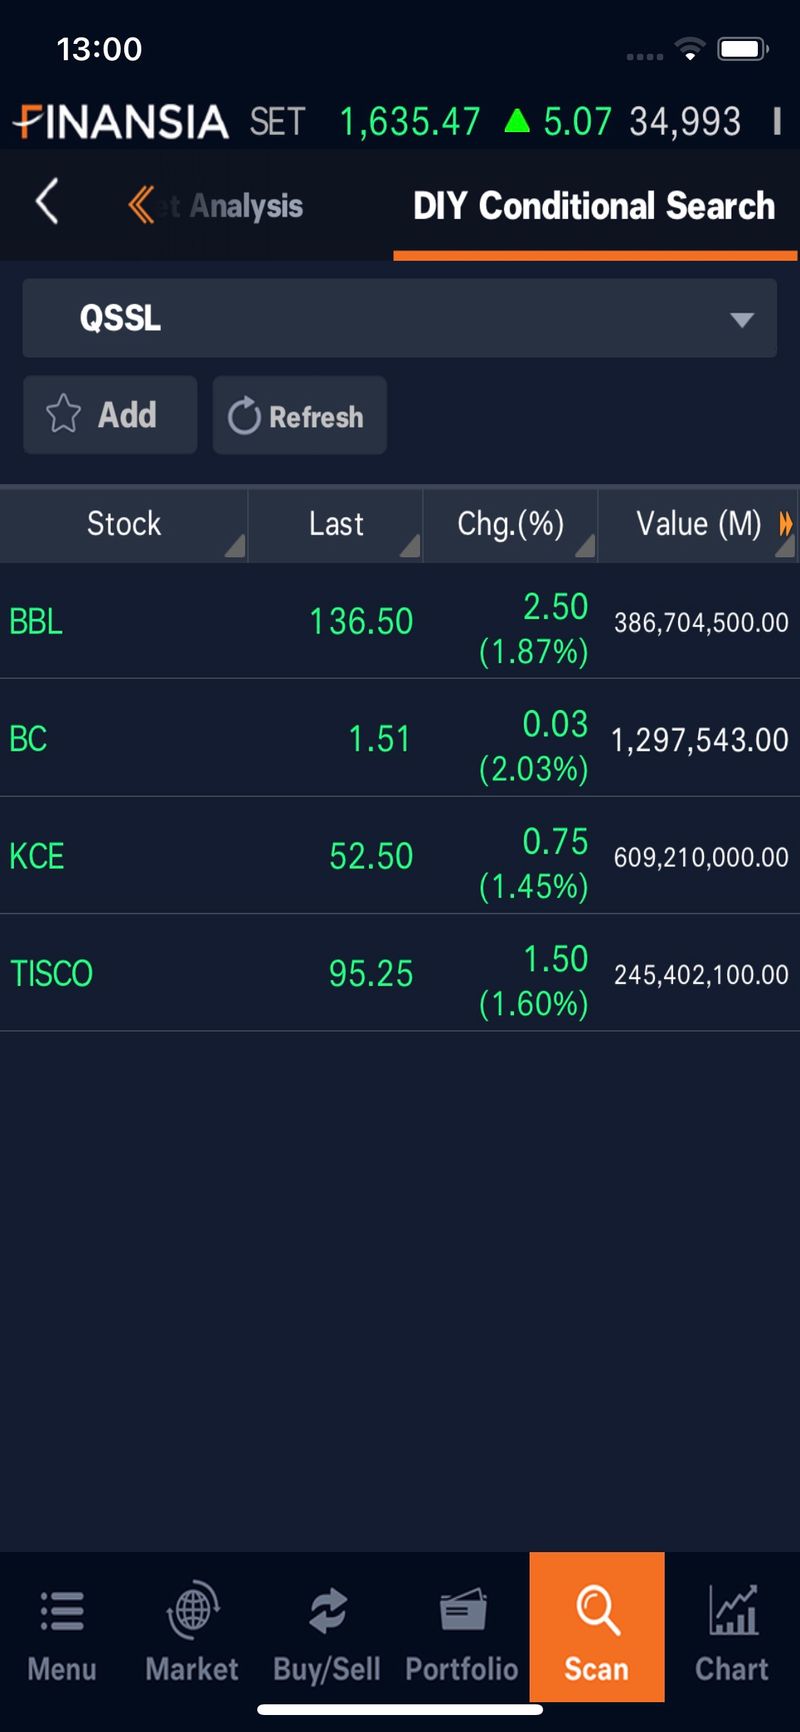Sort by the Stock column header
Screen dimensions: 800x1732
point(124,524)
